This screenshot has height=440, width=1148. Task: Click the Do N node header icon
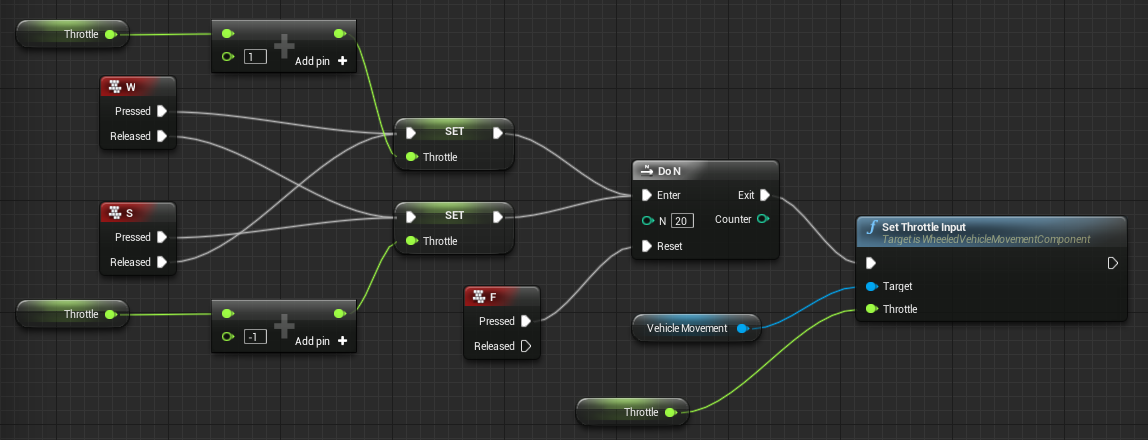point(646,171)
